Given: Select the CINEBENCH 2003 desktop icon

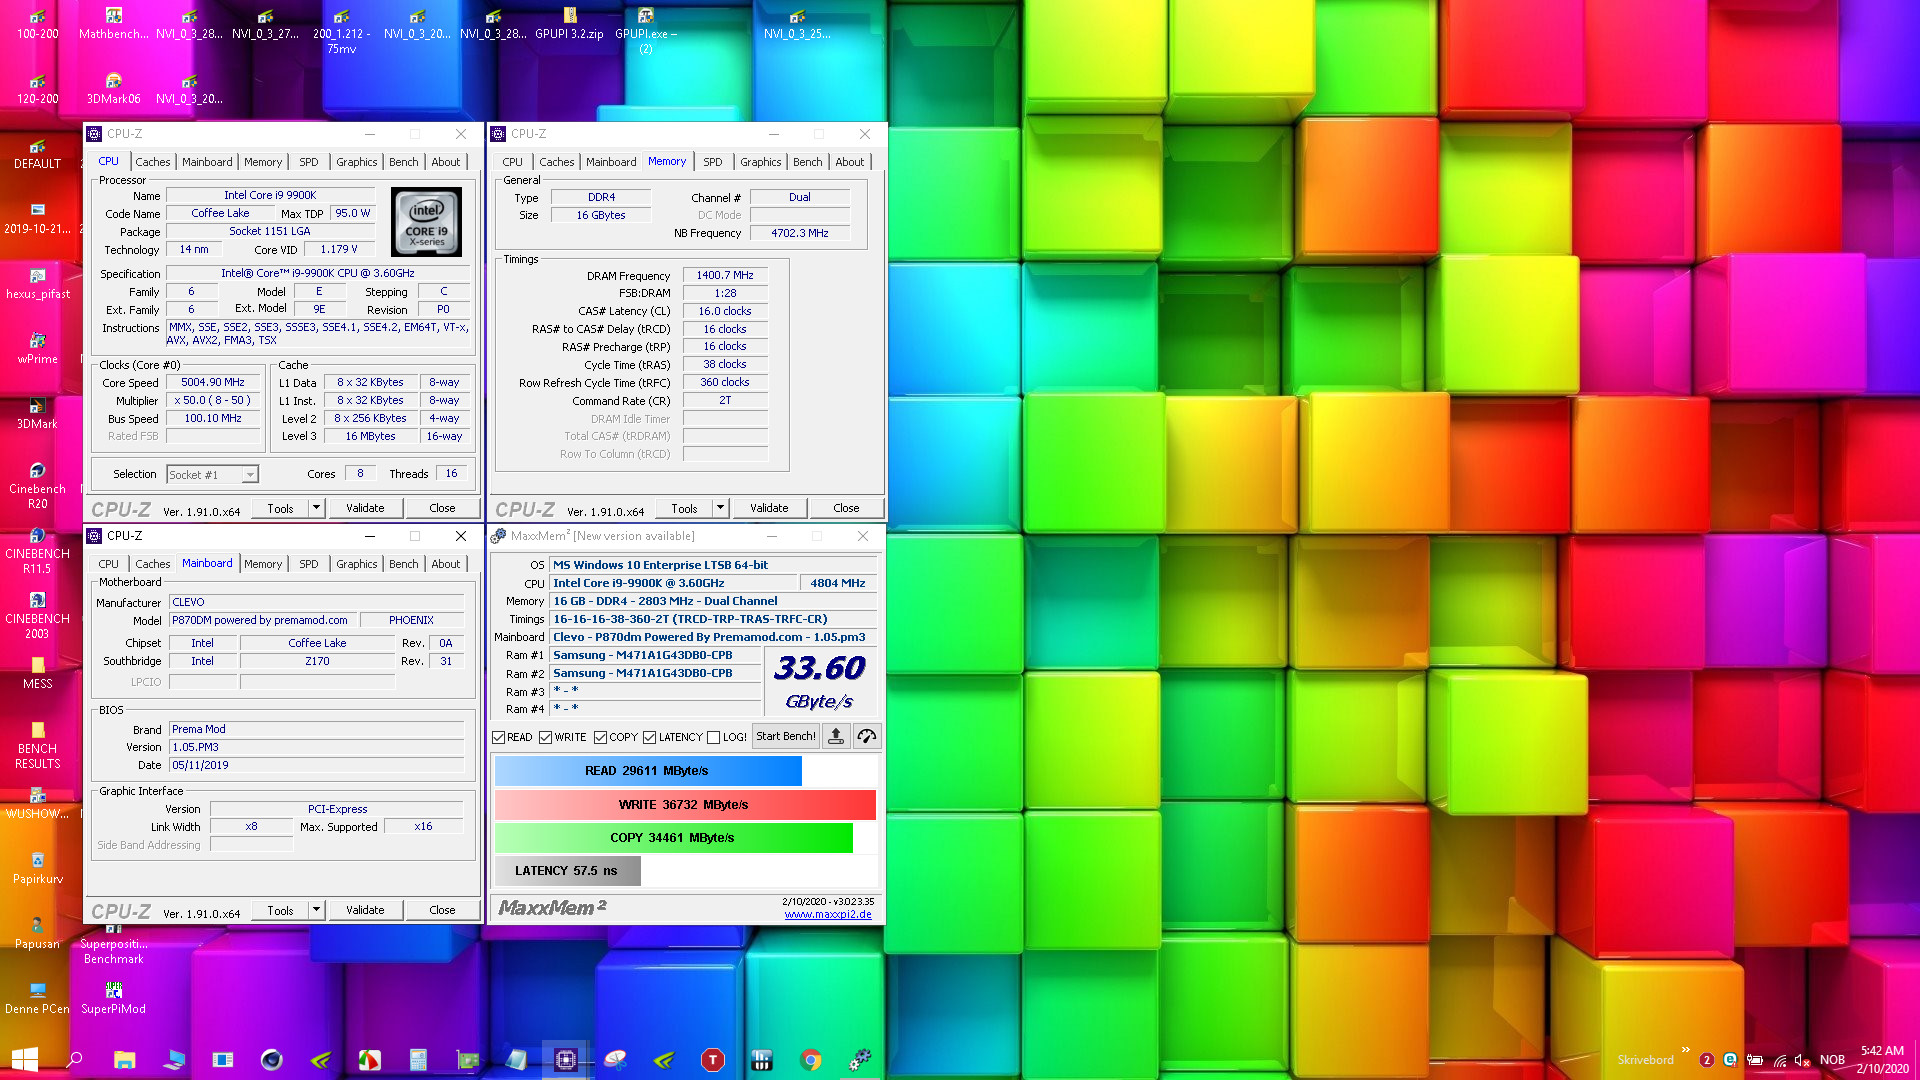Looking at the screenshot, I should (x=37, y=615).
